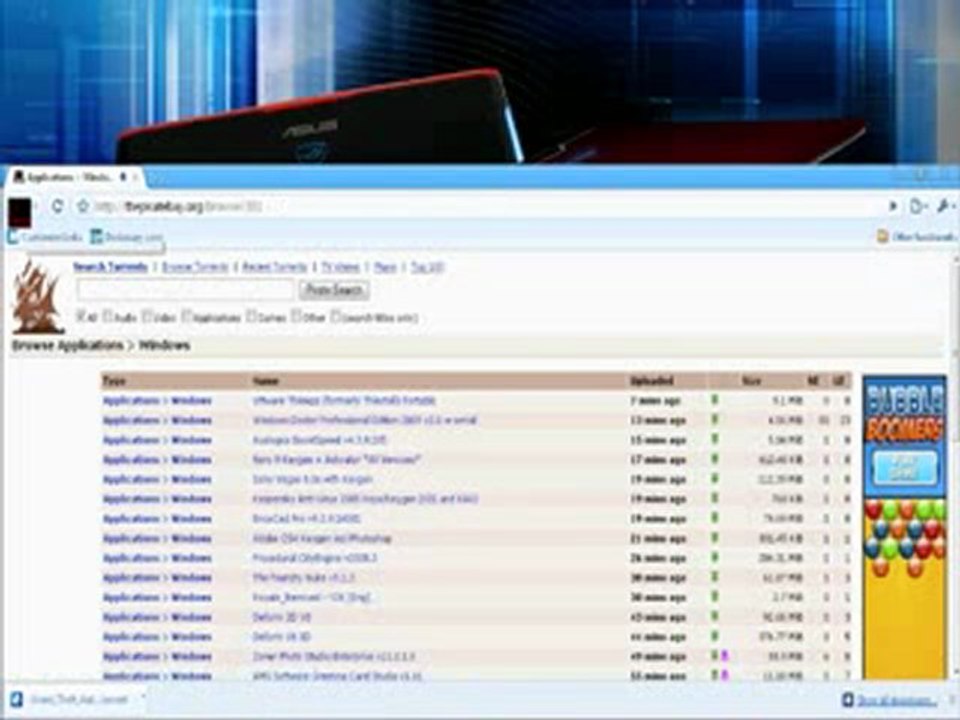This screenshot has height=720, width=960.
Task: Download icon in The Foundry Nuke row
Action: pos(714,577)
